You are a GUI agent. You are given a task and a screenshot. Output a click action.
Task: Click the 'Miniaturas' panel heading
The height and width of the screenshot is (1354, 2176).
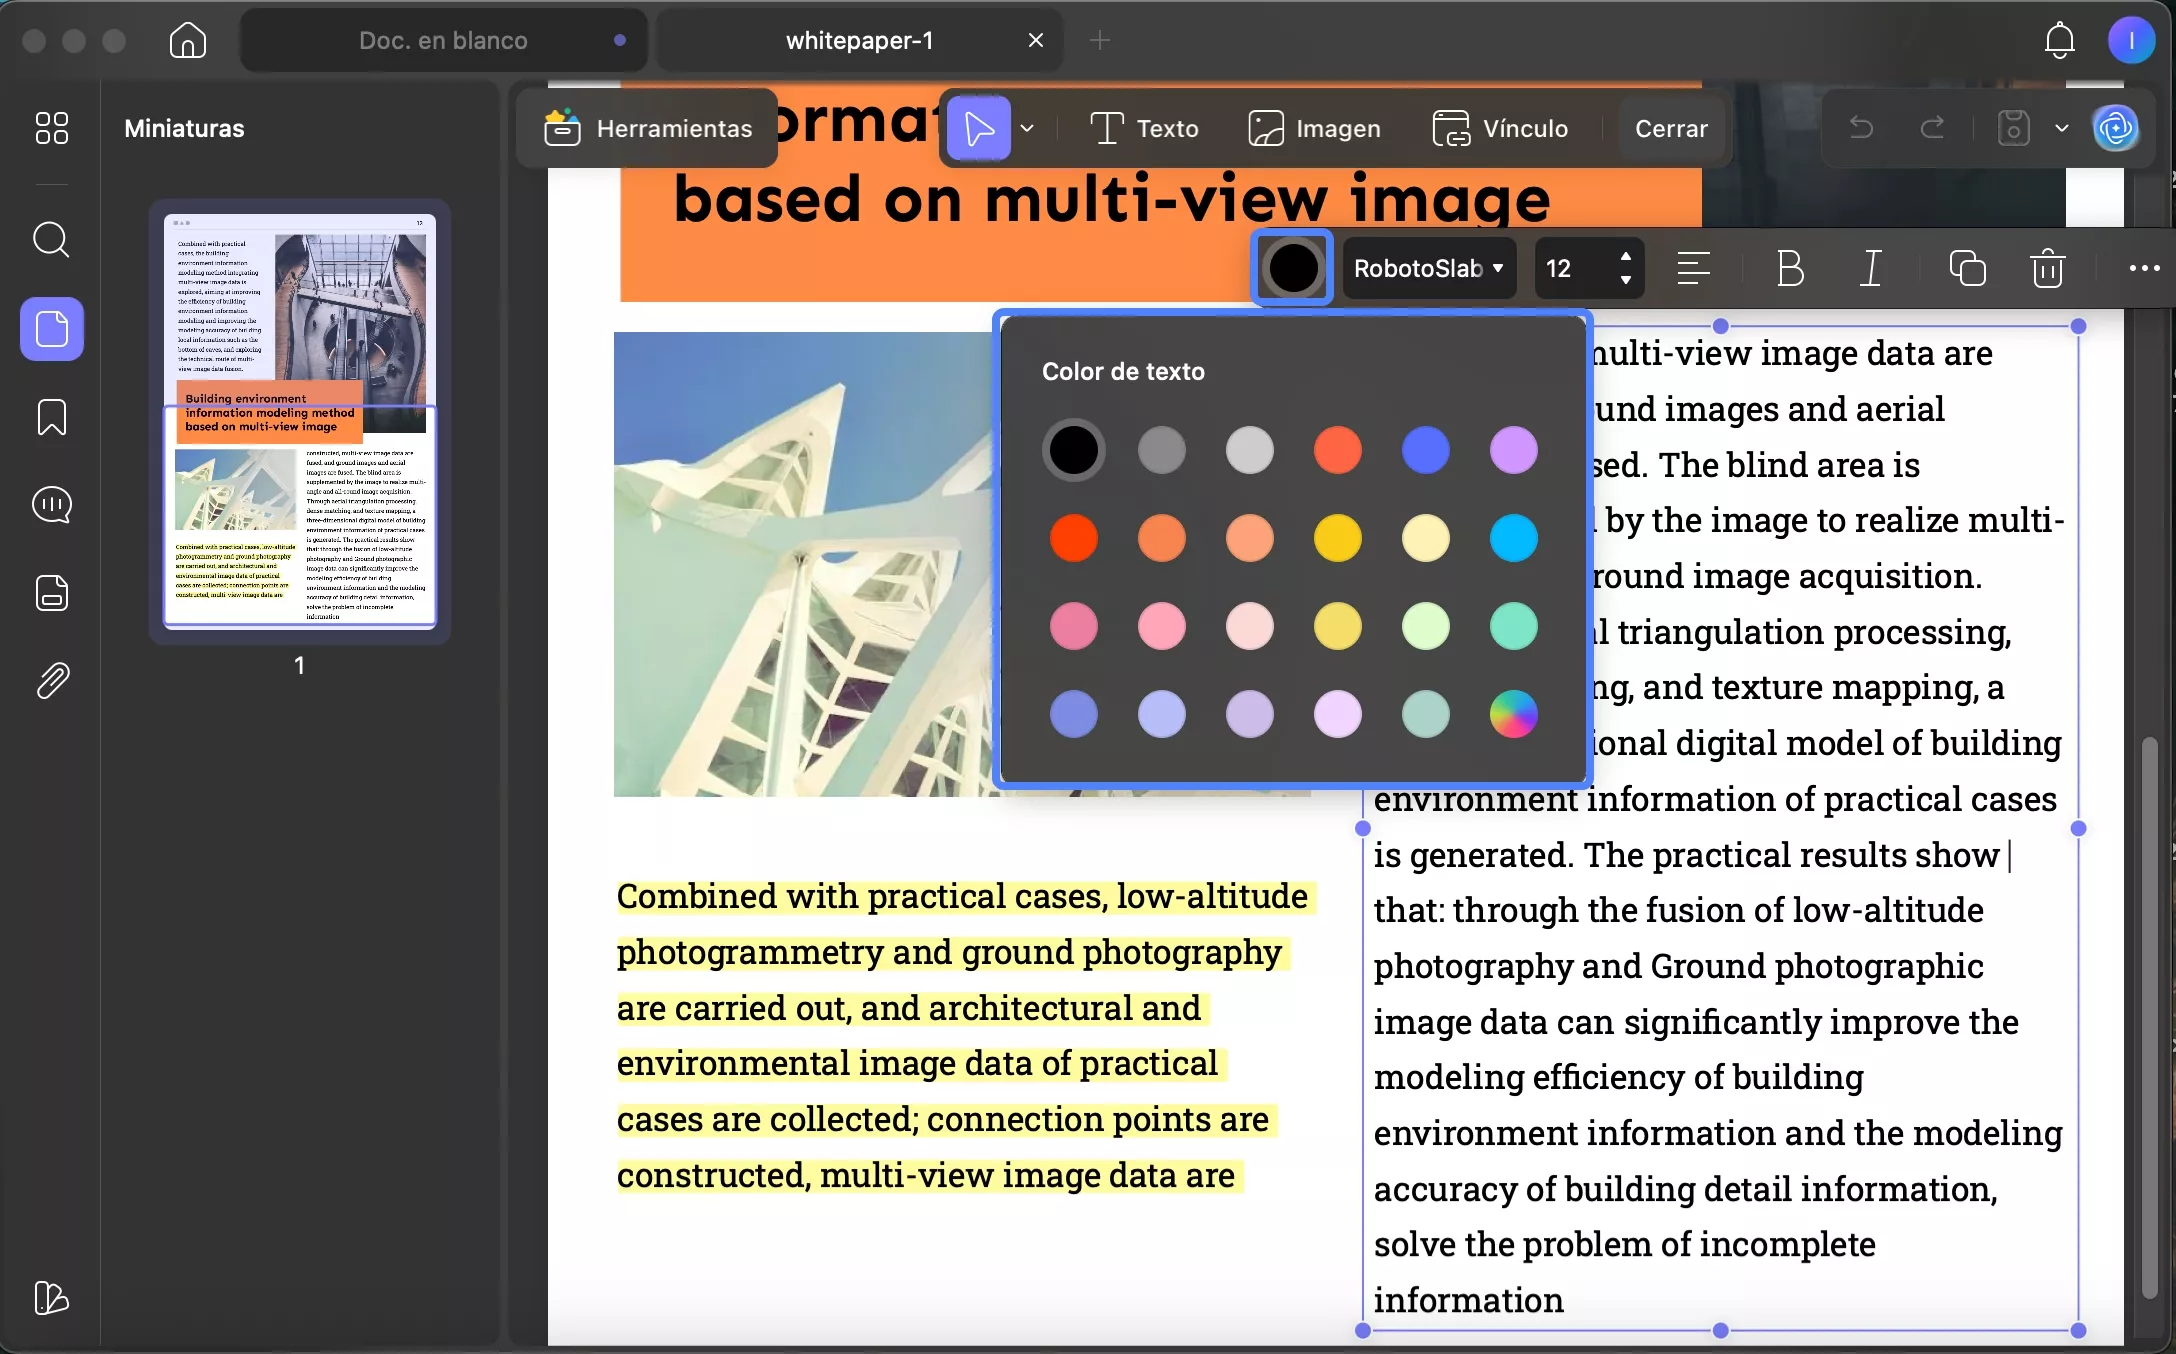point(184,128)
